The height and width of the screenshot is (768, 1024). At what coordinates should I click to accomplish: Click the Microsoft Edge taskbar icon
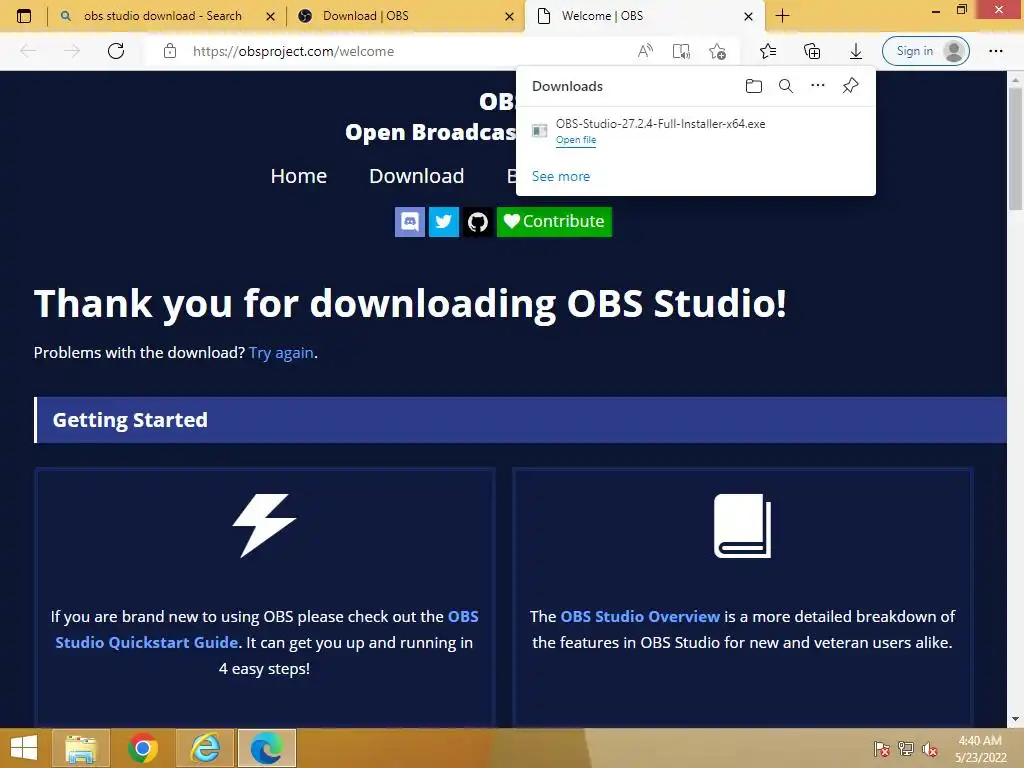tap(267, 748)
